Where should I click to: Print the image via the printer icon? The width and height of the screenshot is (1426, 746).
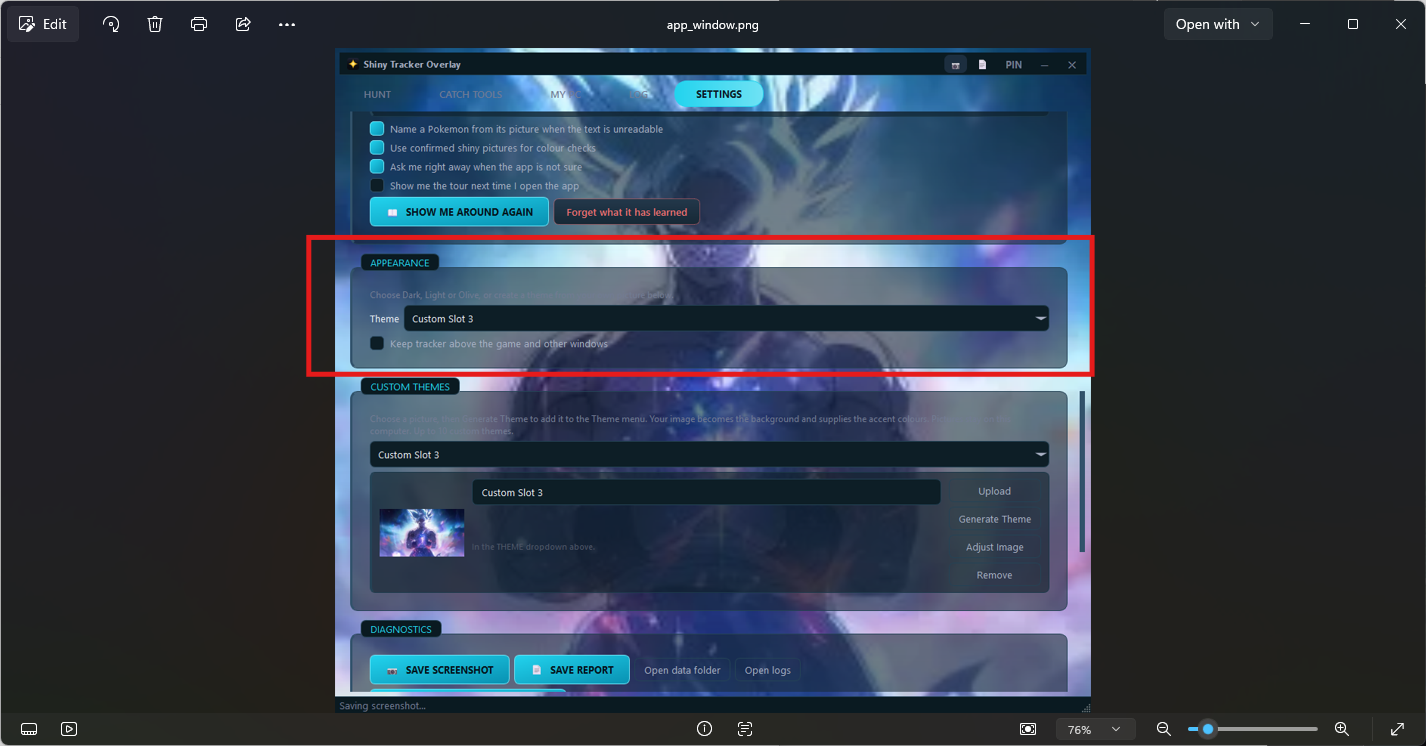pos(199,24)
